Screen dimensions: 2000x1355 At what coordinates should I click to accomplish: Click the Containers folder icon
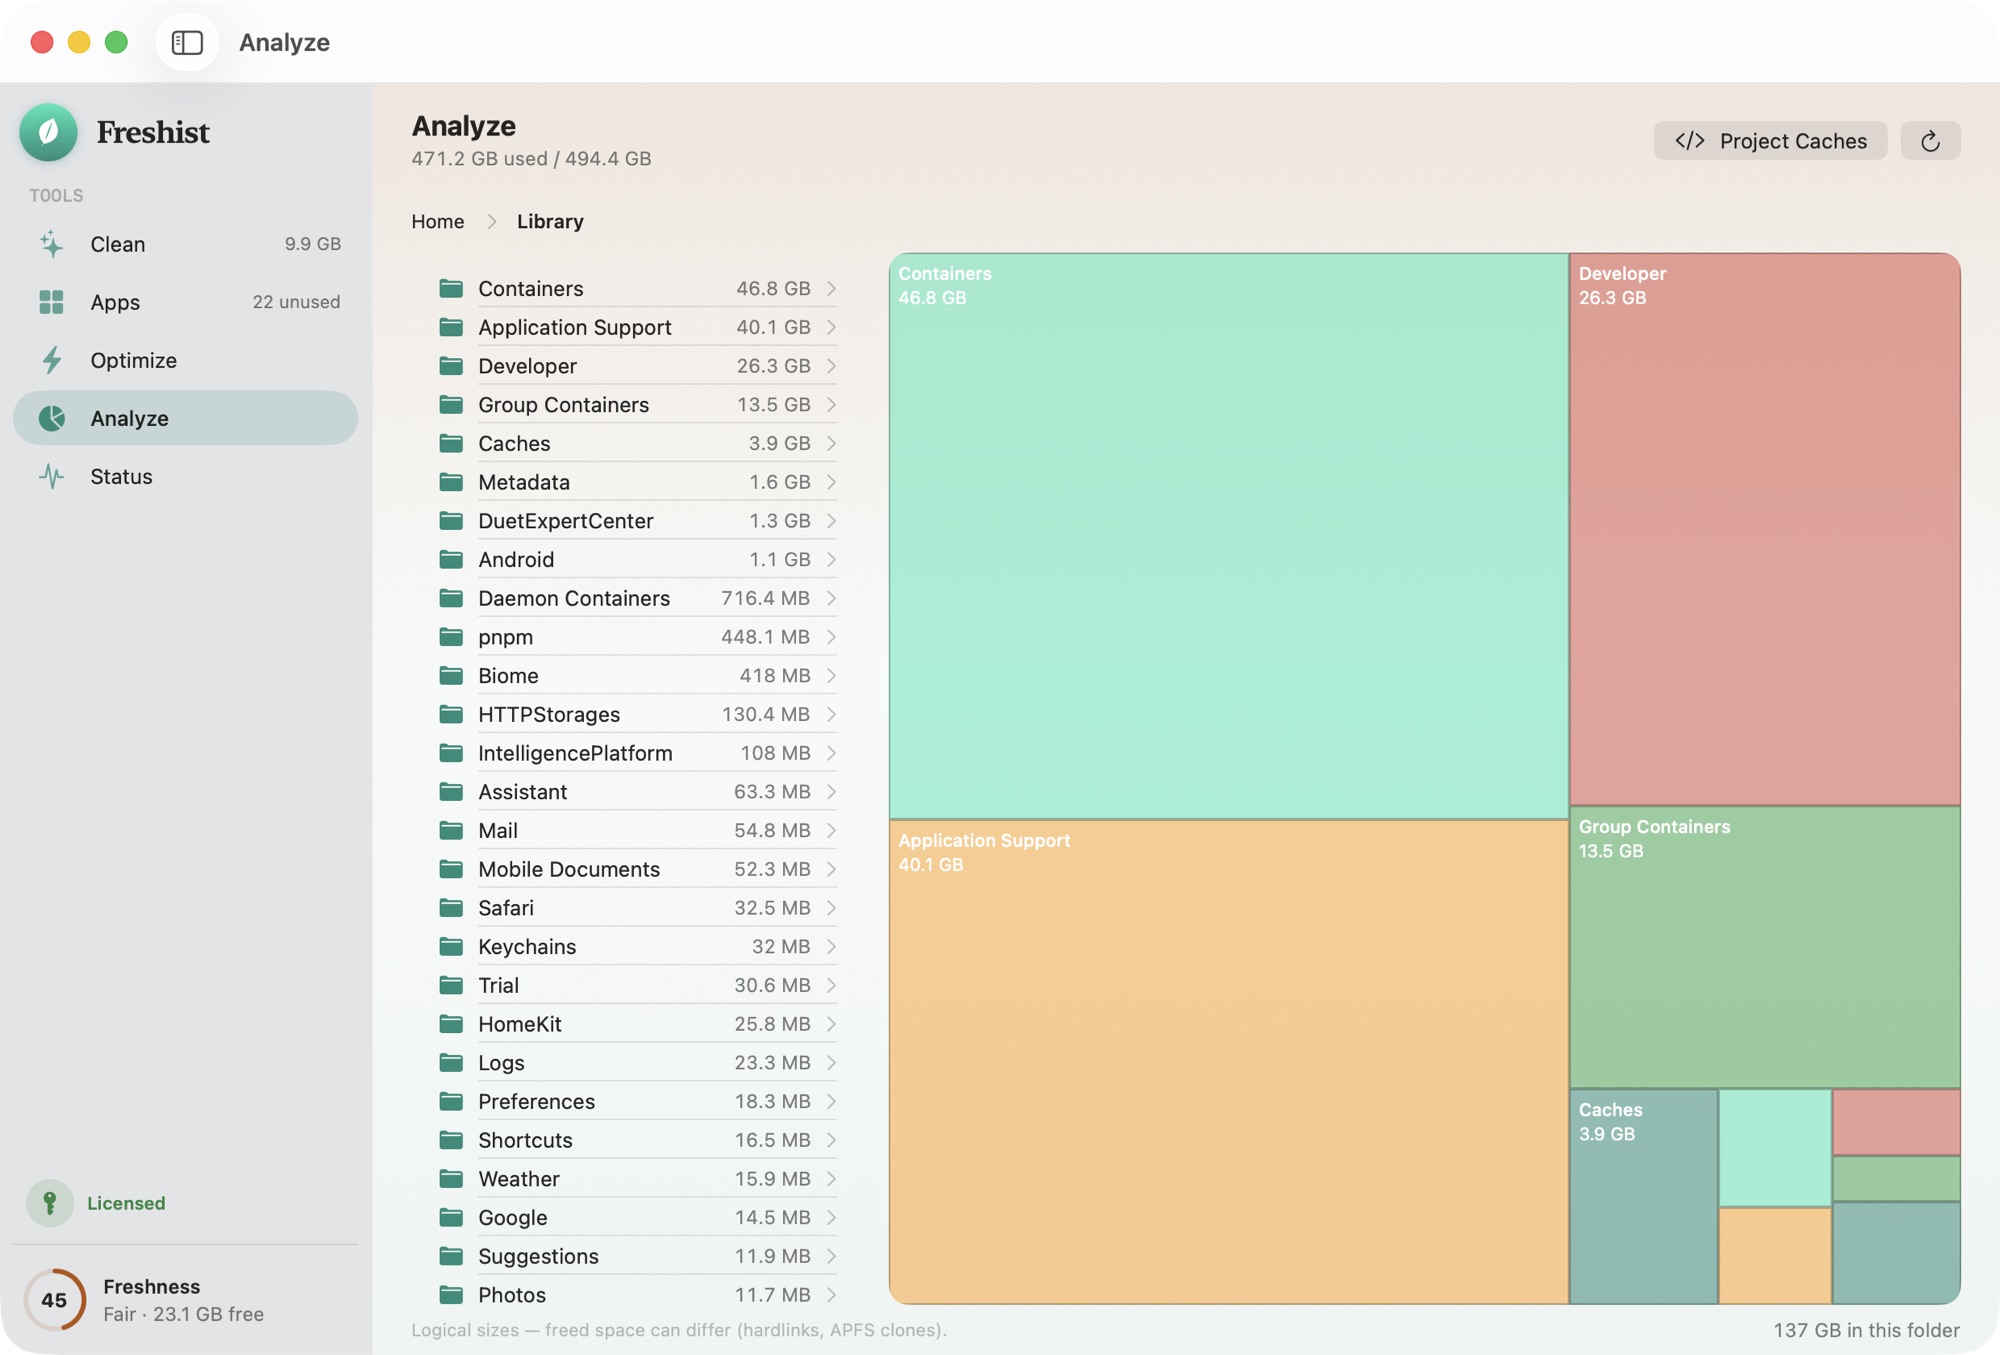[x=451, y=288]
